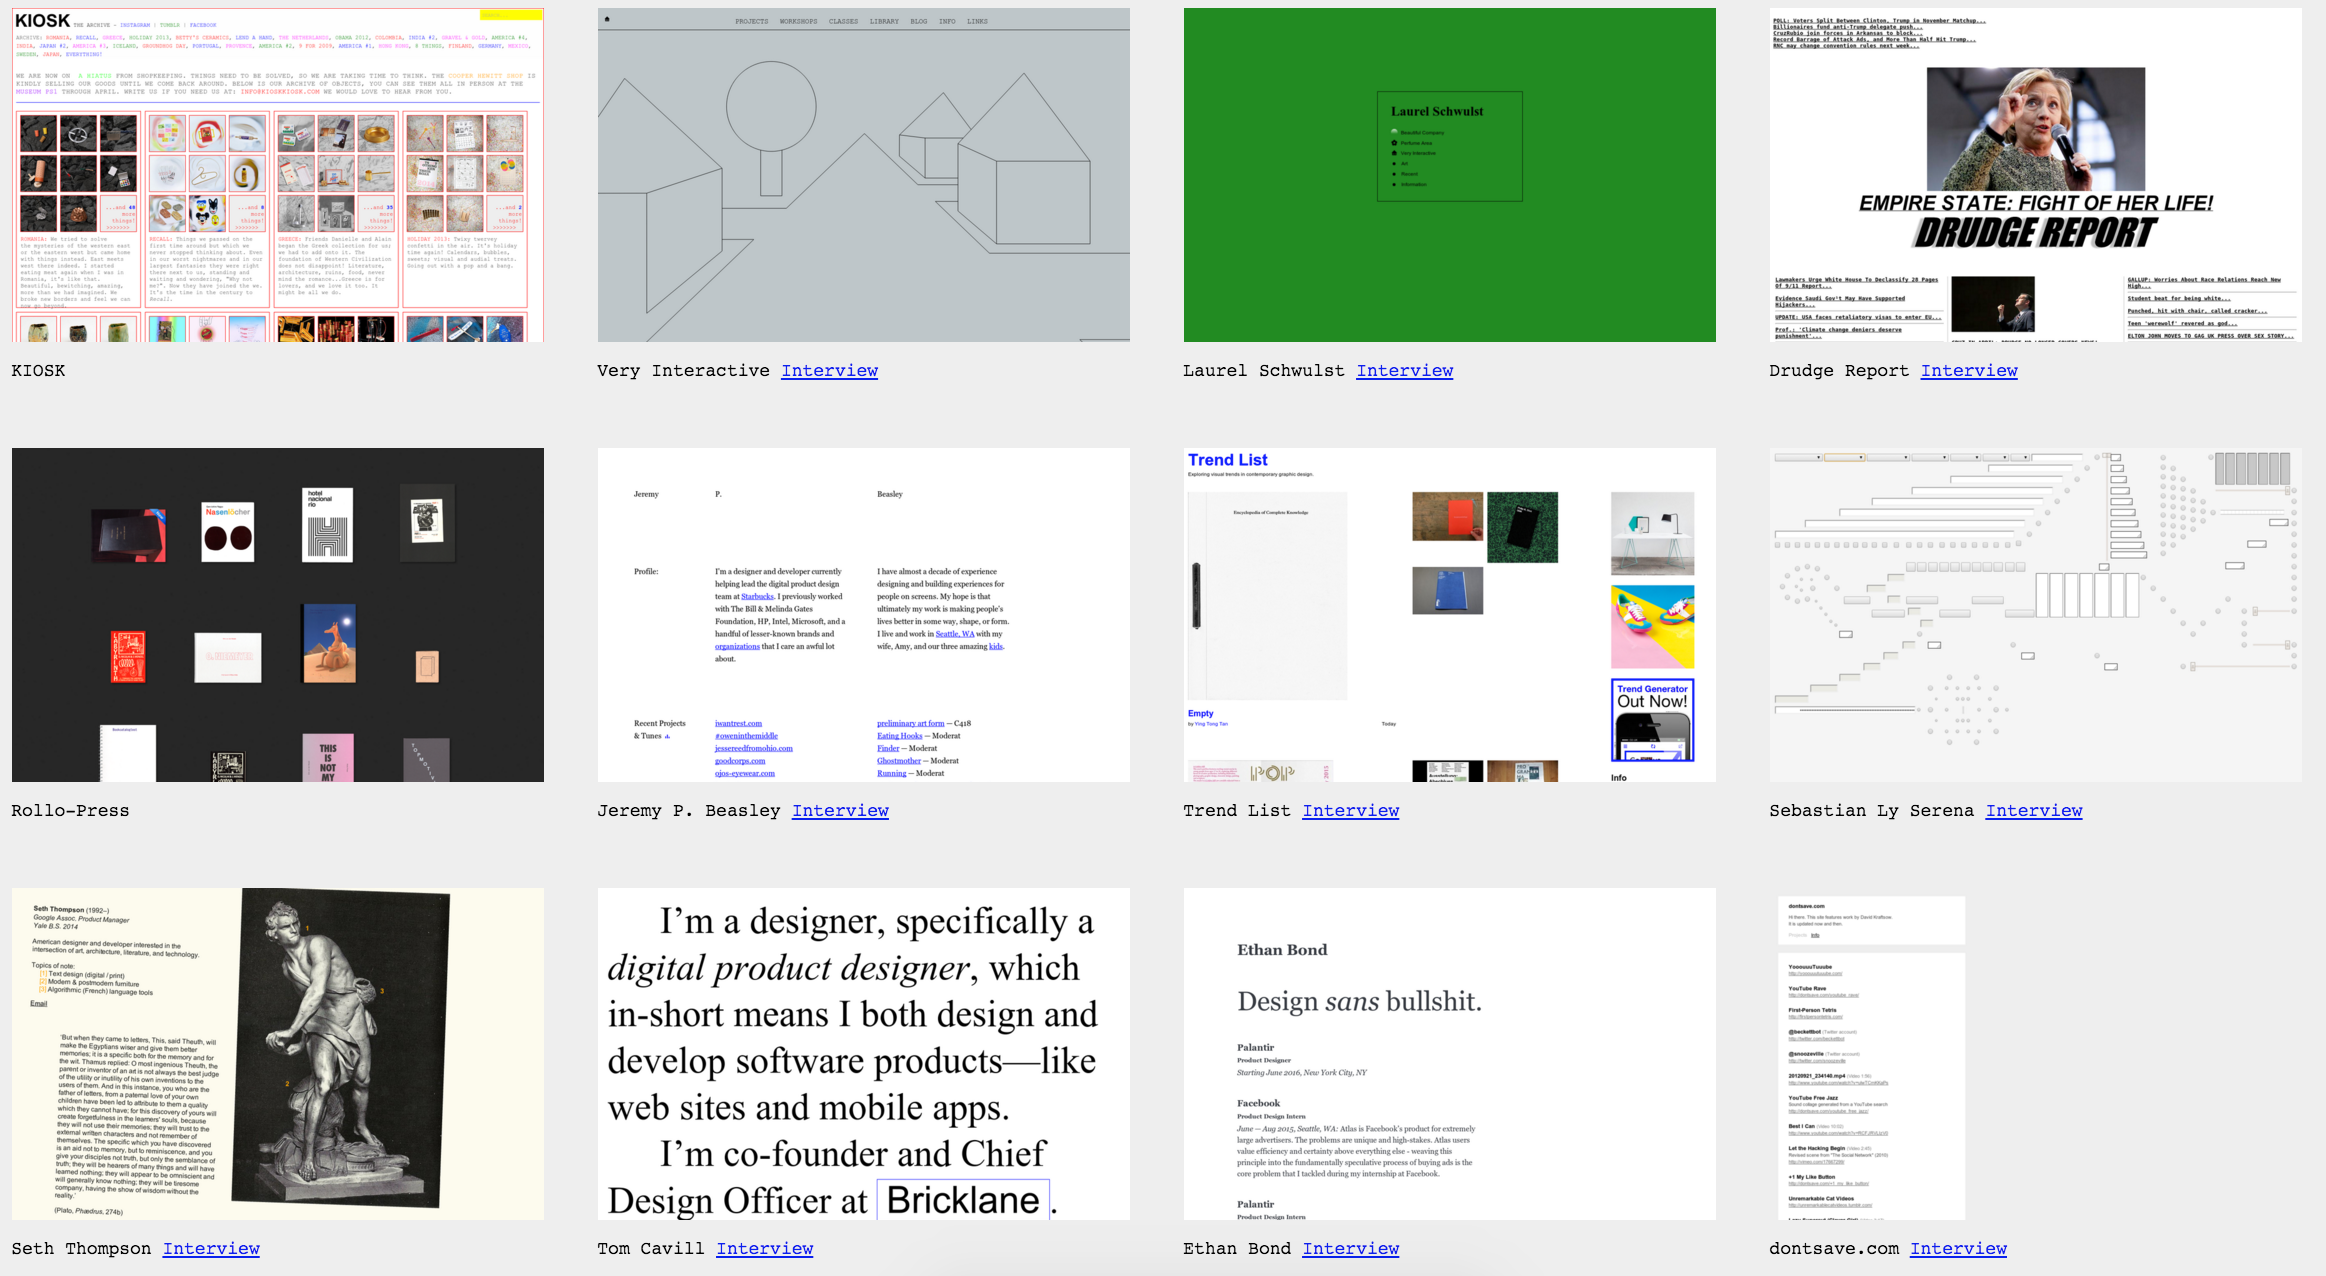Click the sunrise icon beside Beautiful Company
Viewport: 2326px width, 1276px height.
[x=1394, y=132]
